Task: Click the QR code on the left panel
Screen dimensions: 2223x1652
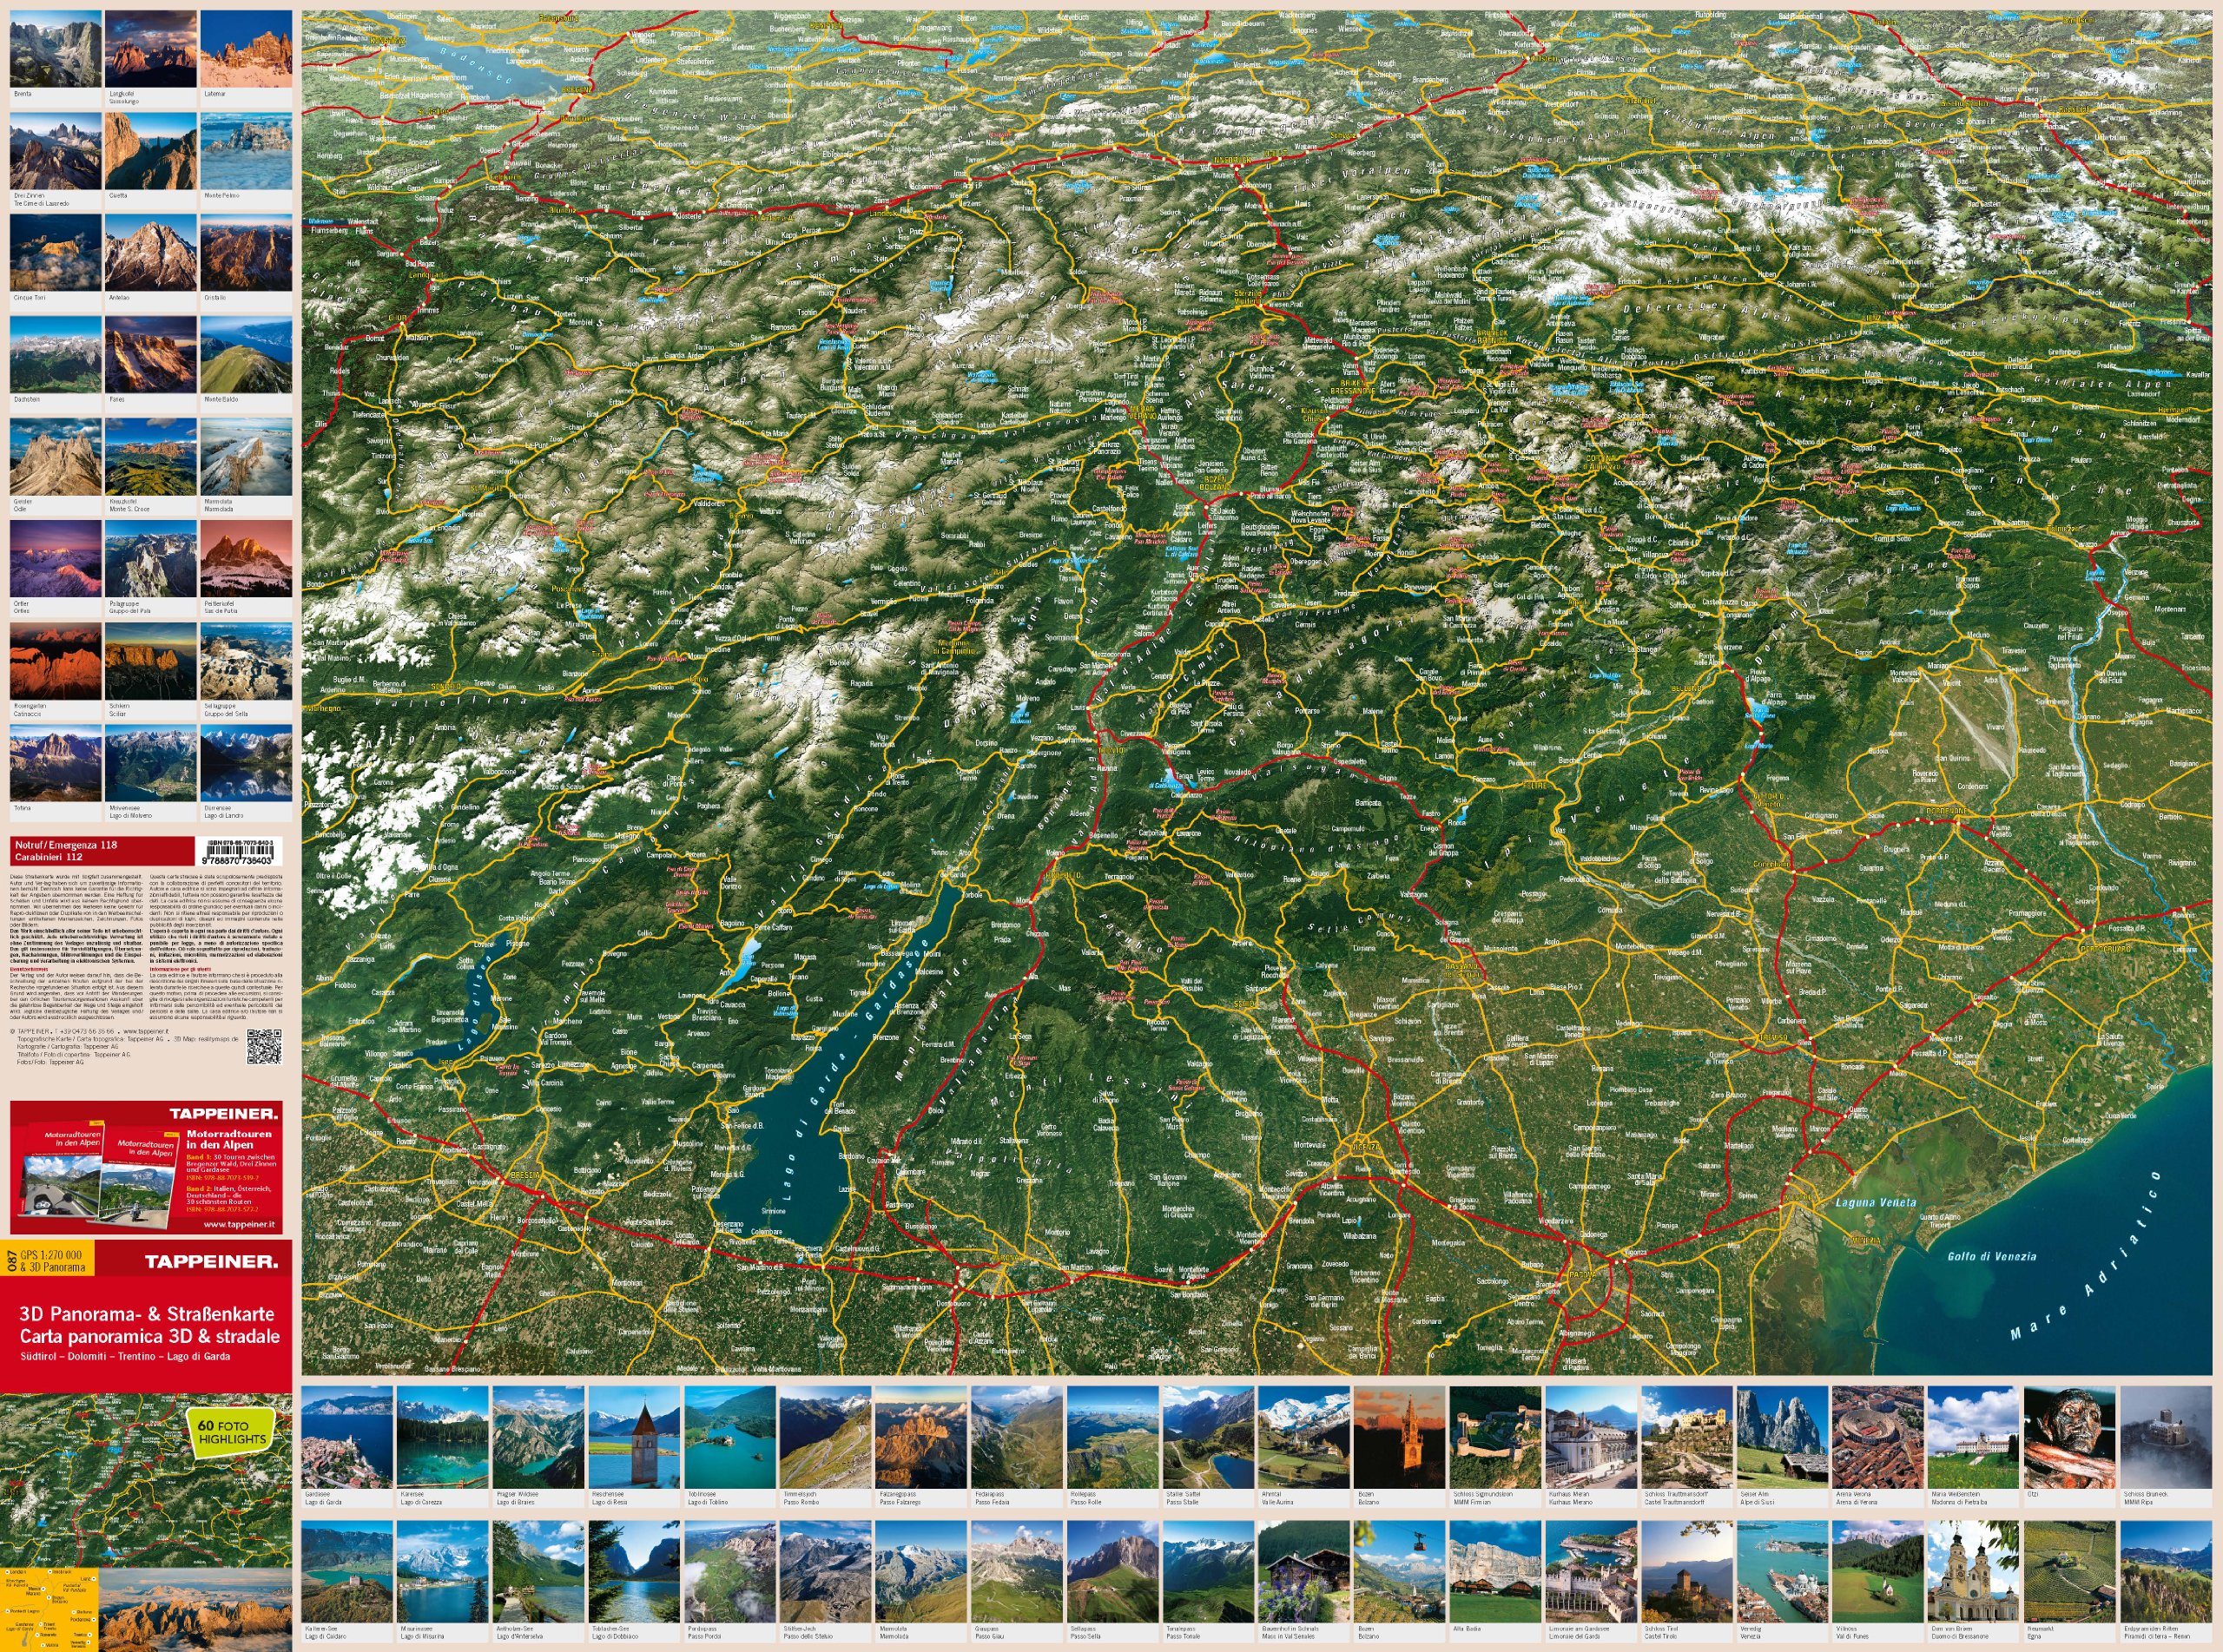Action: coord(263,1047)
